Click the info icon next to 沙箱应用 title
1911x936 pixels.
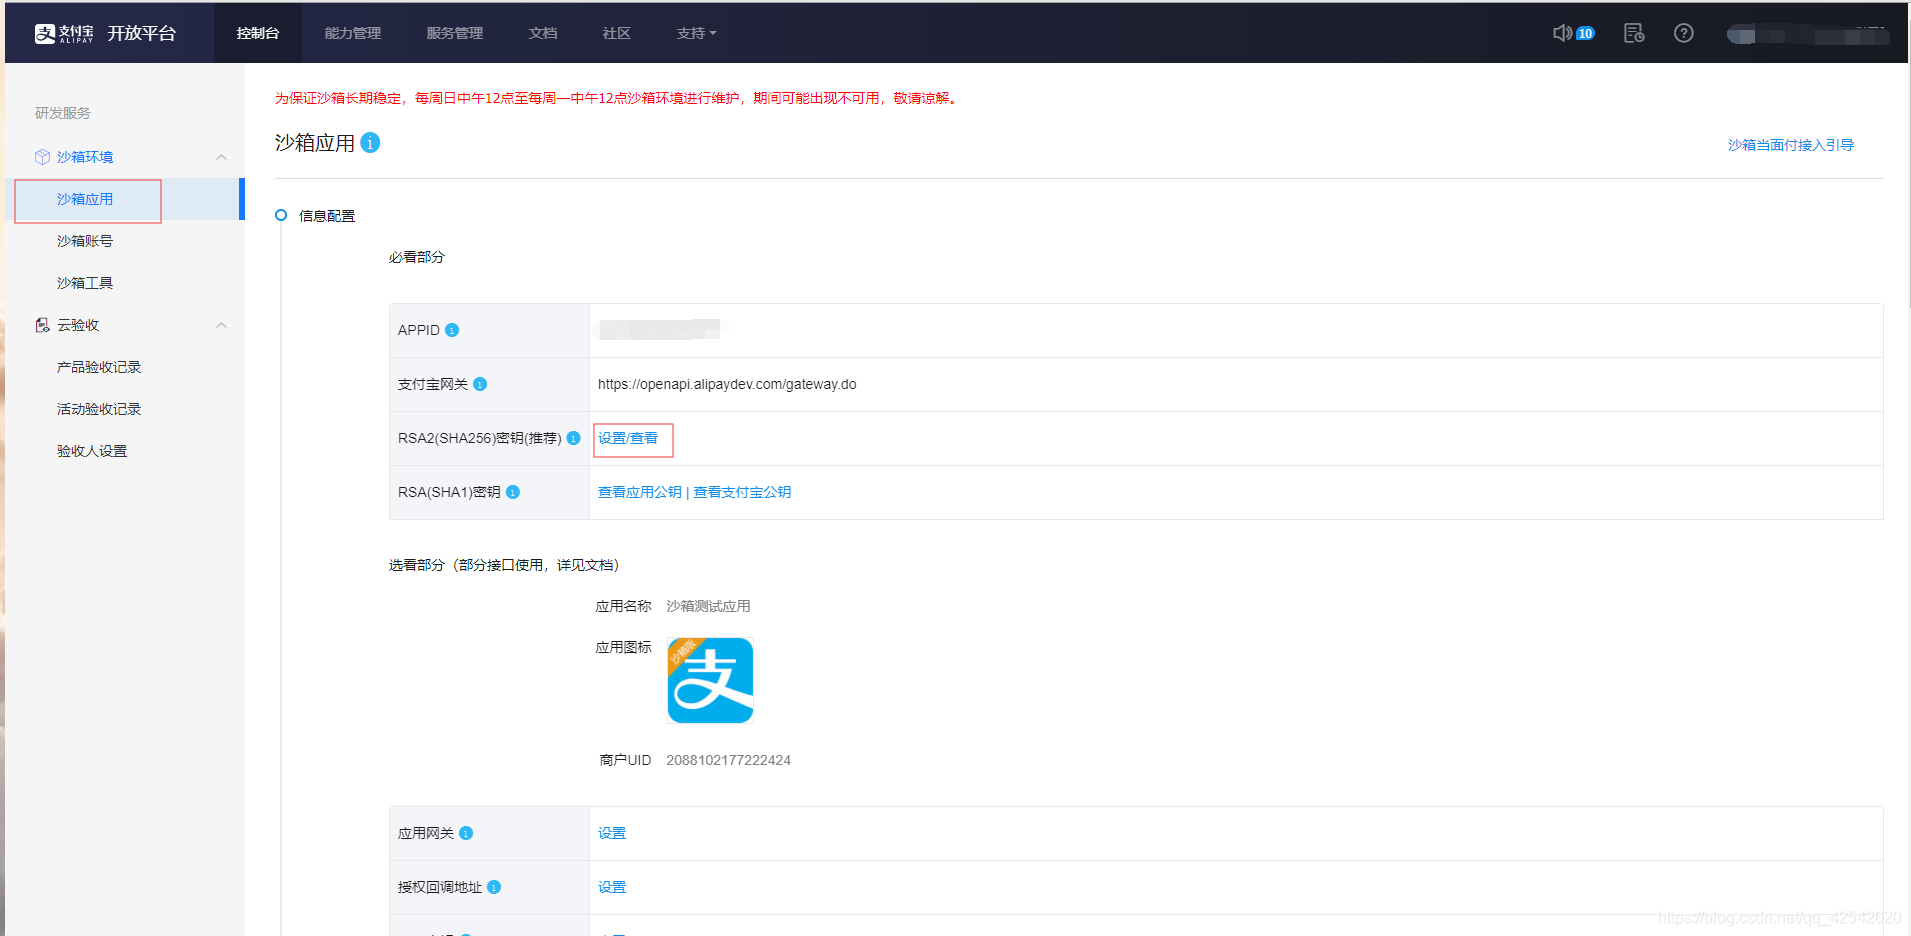pyautogui.click(x=369, y=142)
